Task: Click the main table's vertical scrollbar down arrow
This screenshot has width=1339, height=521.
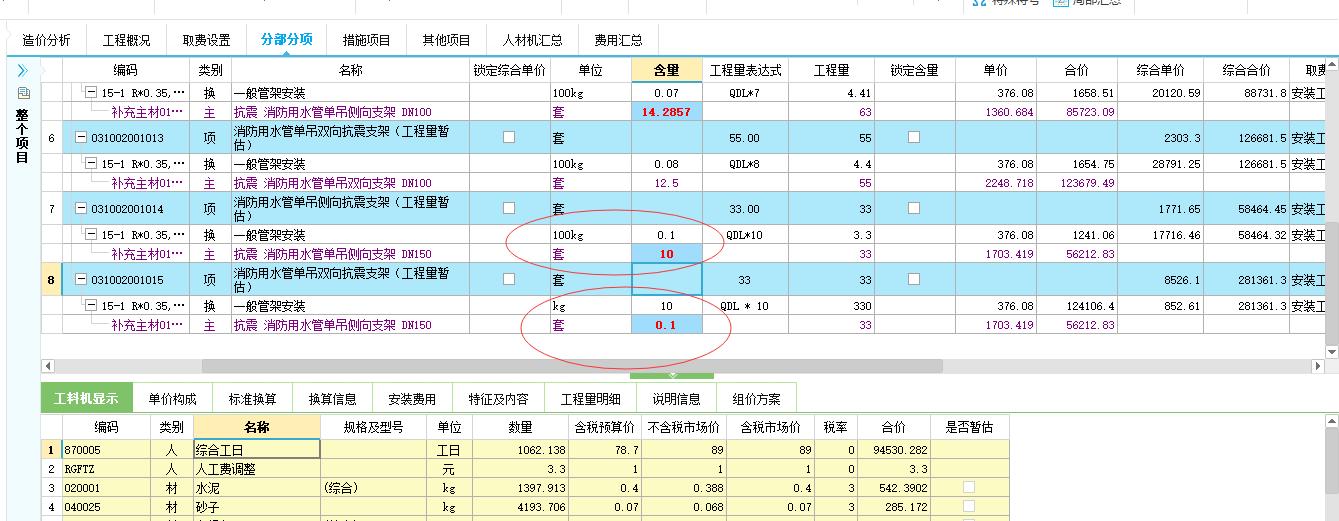Action: tap(1331, 351)
